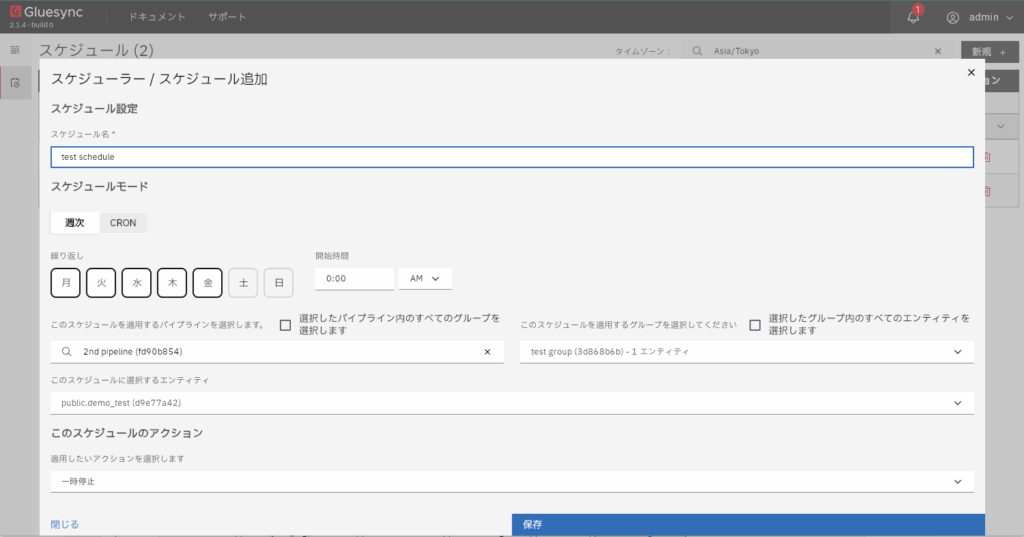Image resolution: width=1024 pixels, height=537 pixels.
Task: Open the admin user account menu
Action: coord(979,17)
